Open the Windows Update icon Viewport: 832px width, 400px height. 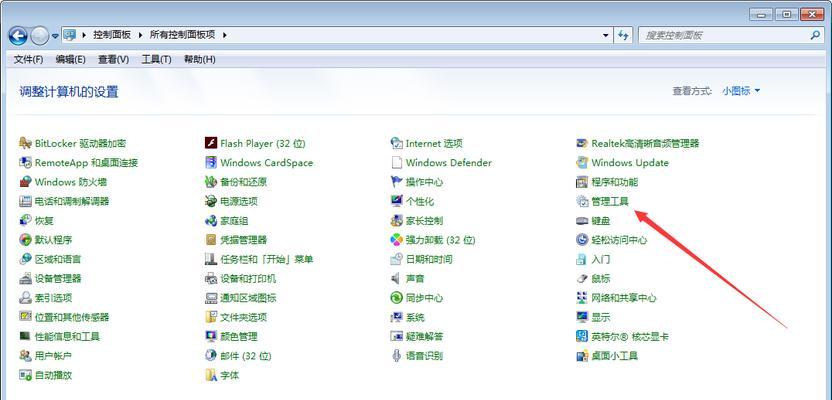tap(582, 162)
